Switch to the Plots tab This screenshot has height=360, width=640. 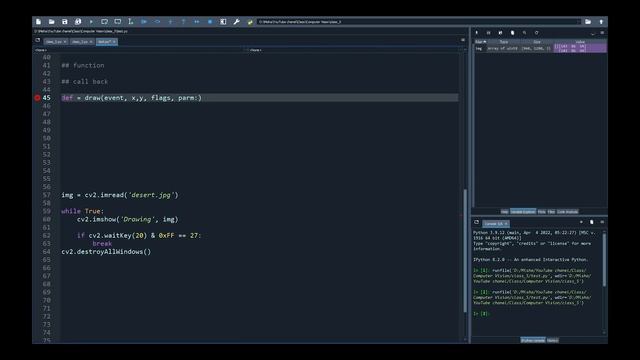coord(542,212)
